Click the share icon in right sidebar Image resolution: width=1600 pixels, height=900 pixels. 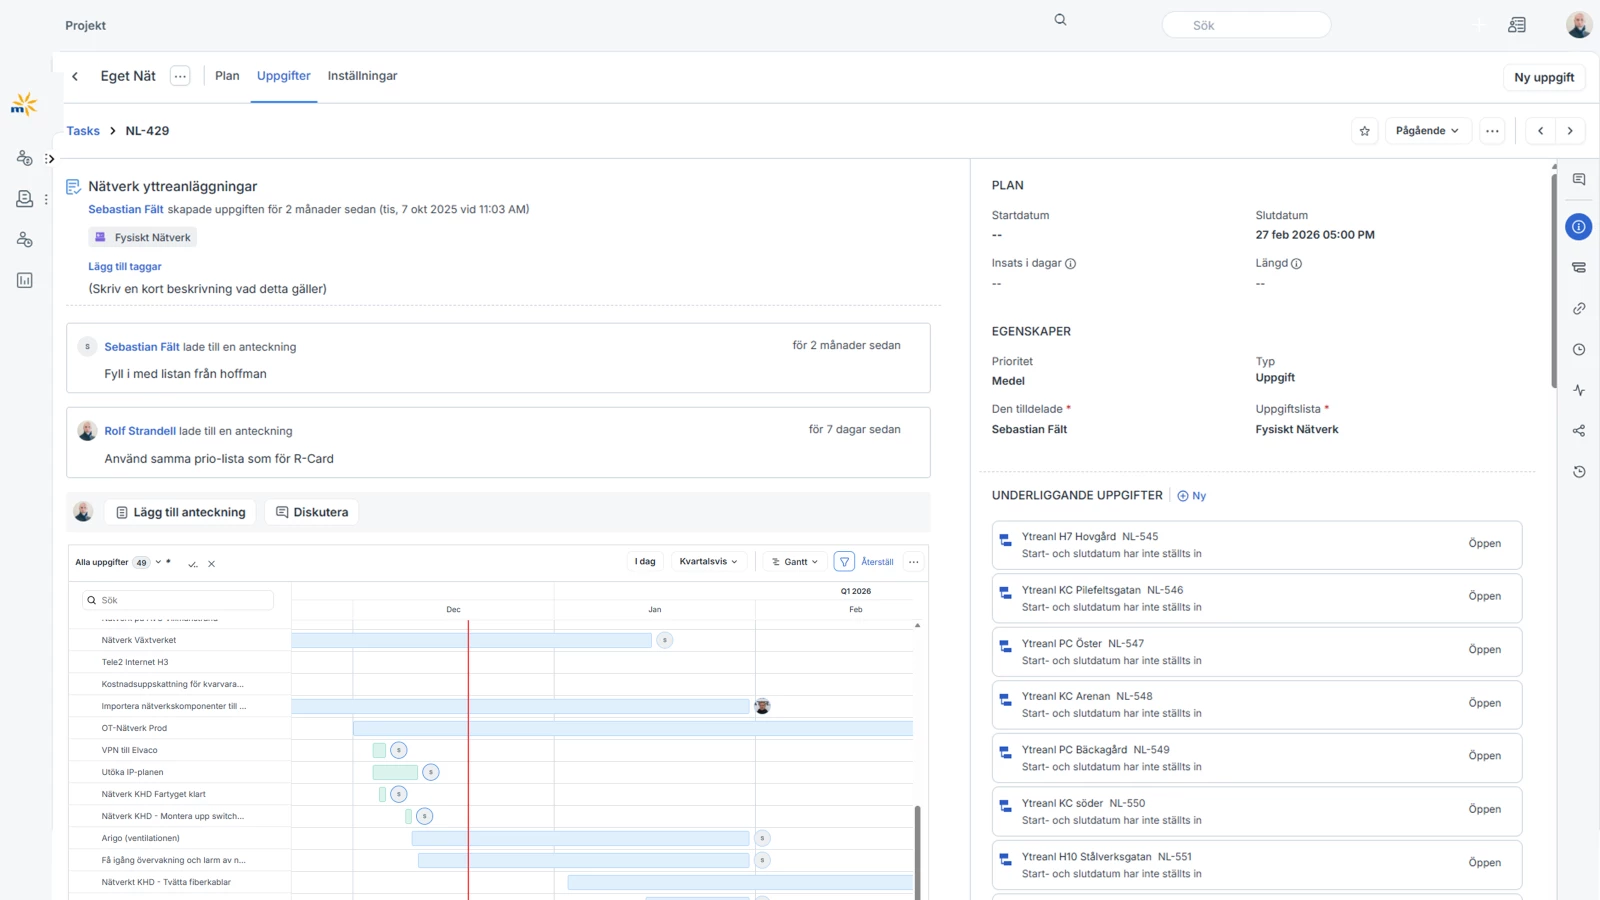coord(1579,431)
